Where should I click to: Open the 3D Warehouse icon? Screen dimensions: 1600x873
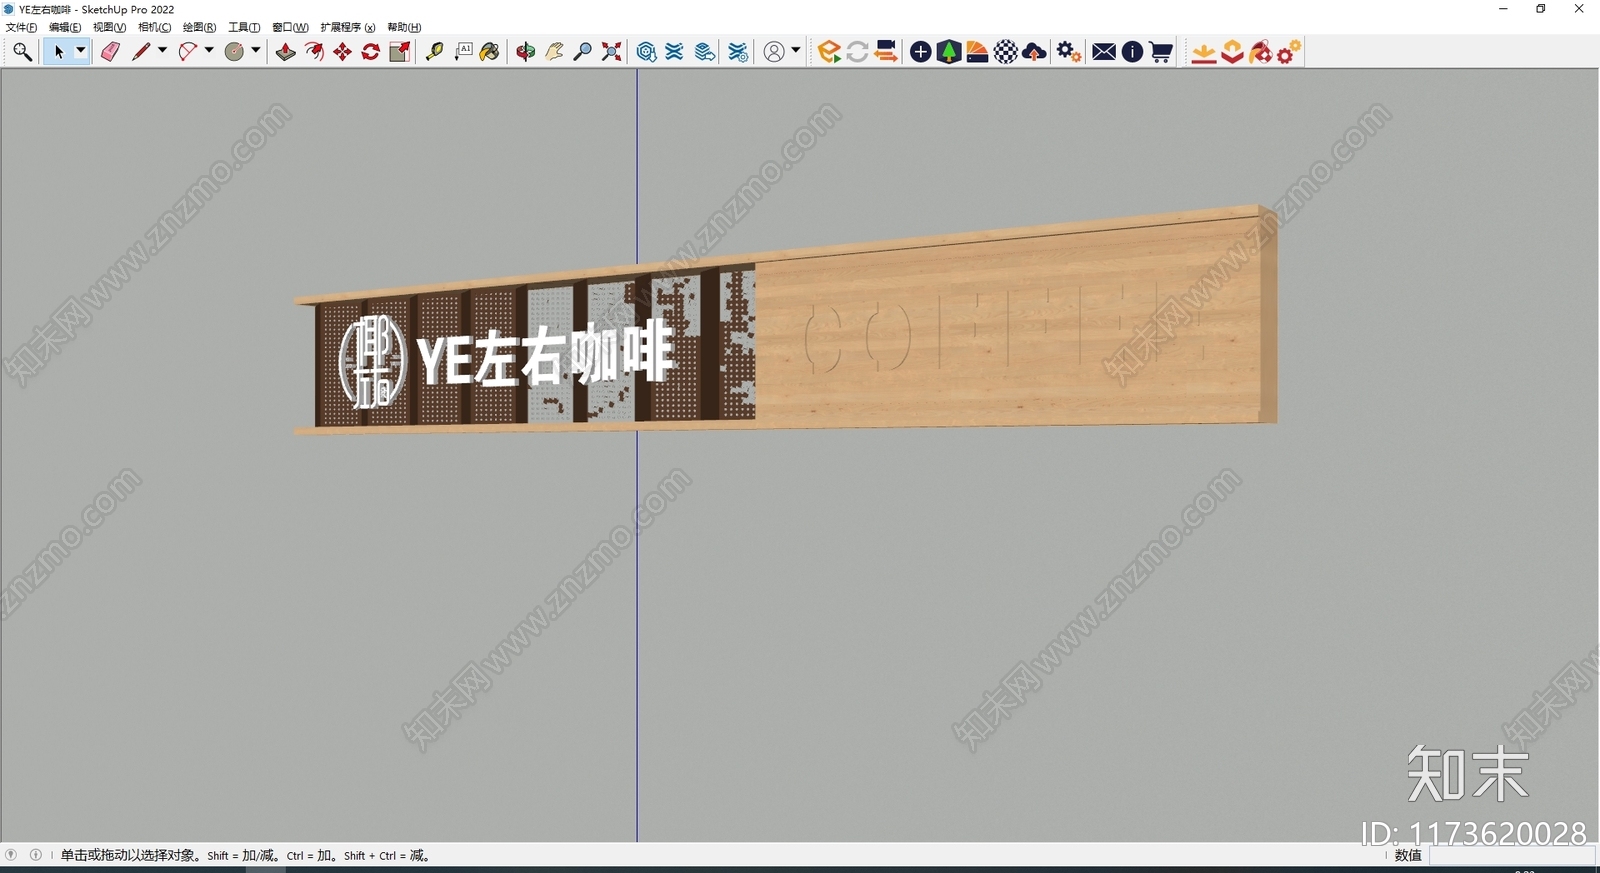[647, 52]
